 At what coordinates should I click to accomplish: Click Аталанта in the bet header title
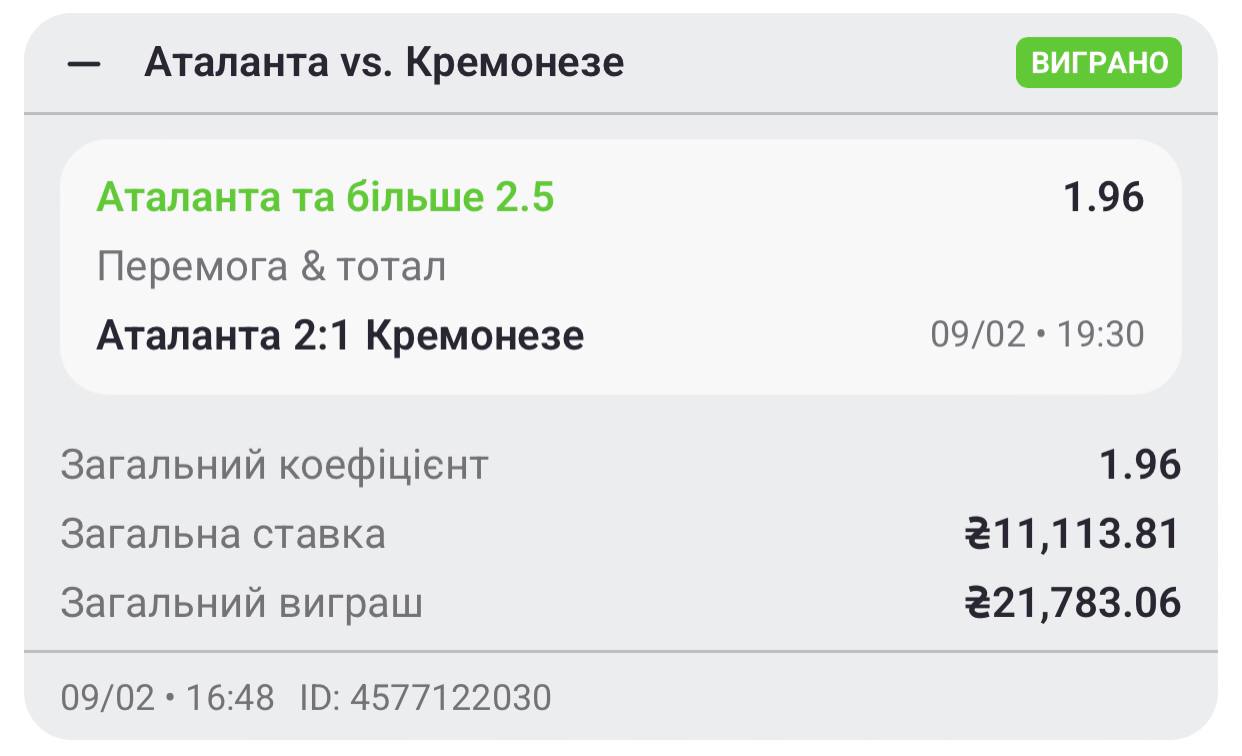236,63
